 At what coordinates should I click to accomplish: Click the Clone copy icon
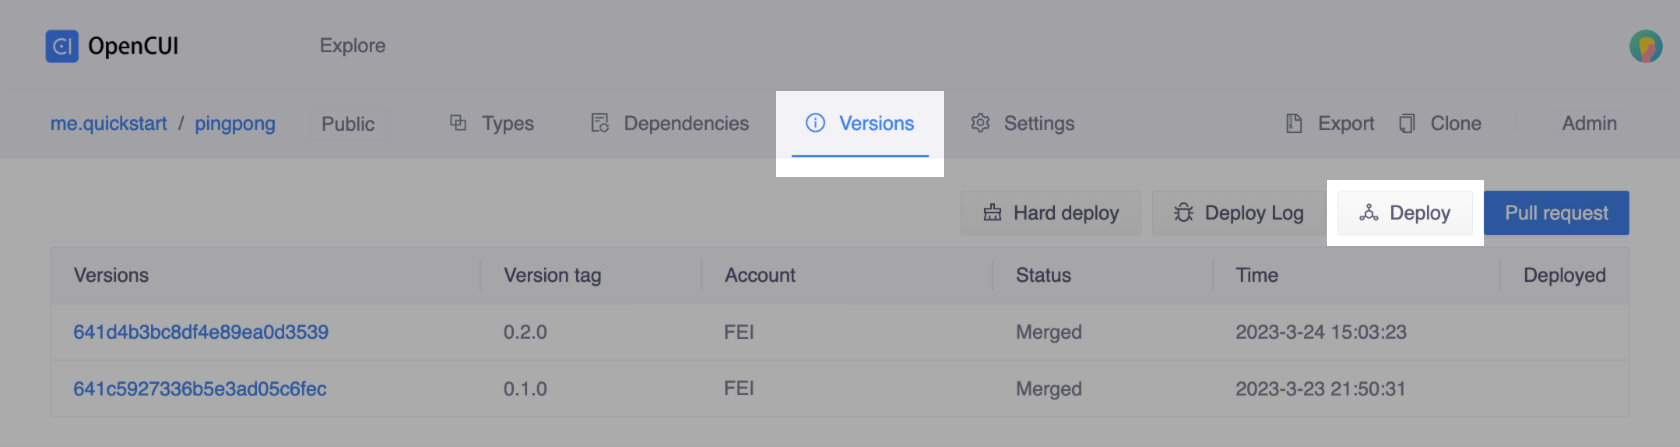coord(1407,123)
